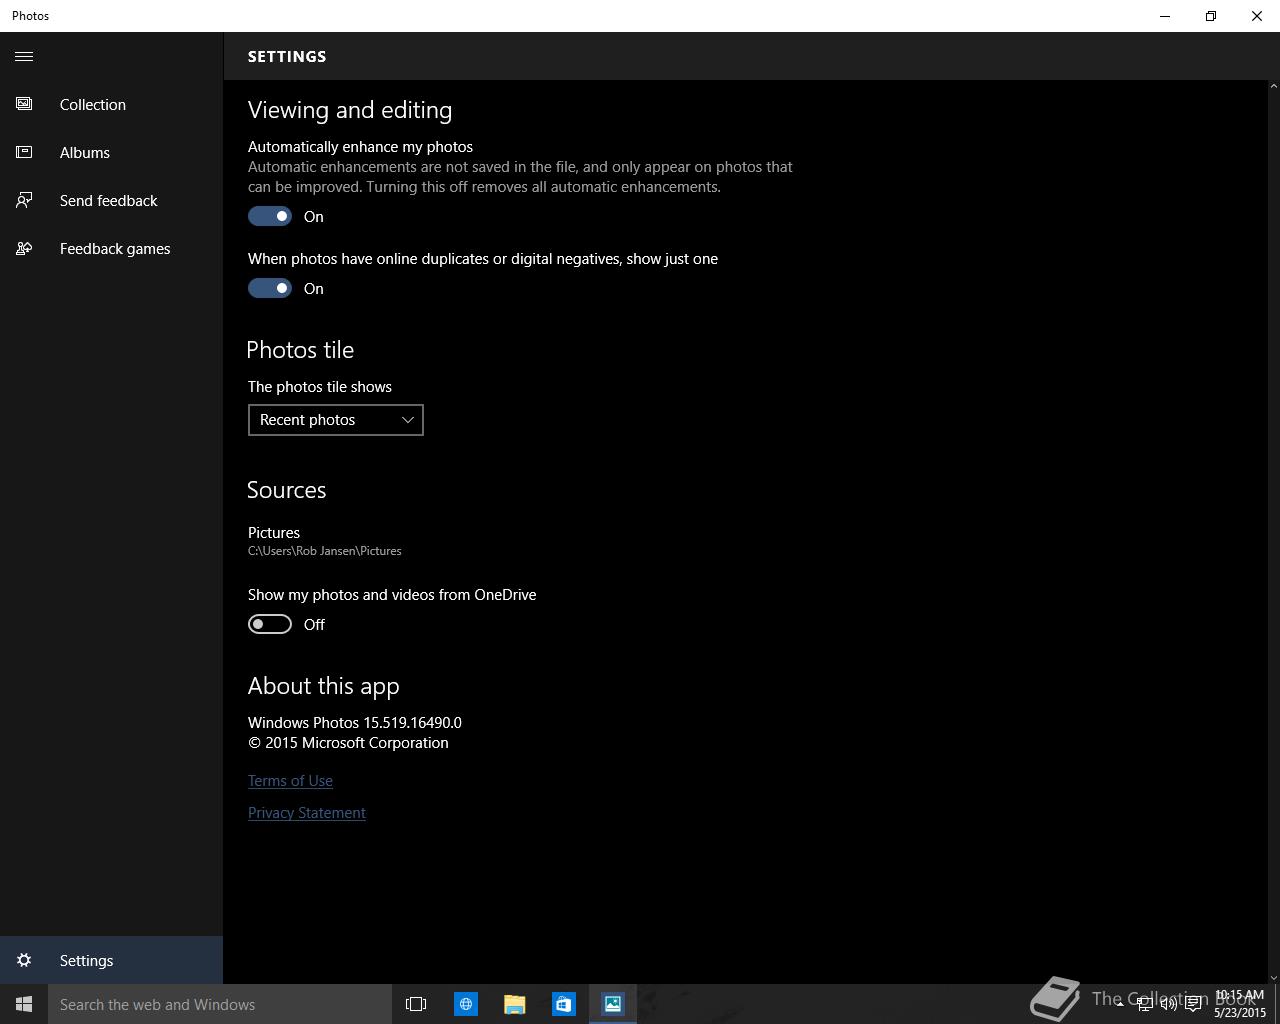Close the Photos window
This screenshot has height=1024, width=1280.
coord(1257,16)
